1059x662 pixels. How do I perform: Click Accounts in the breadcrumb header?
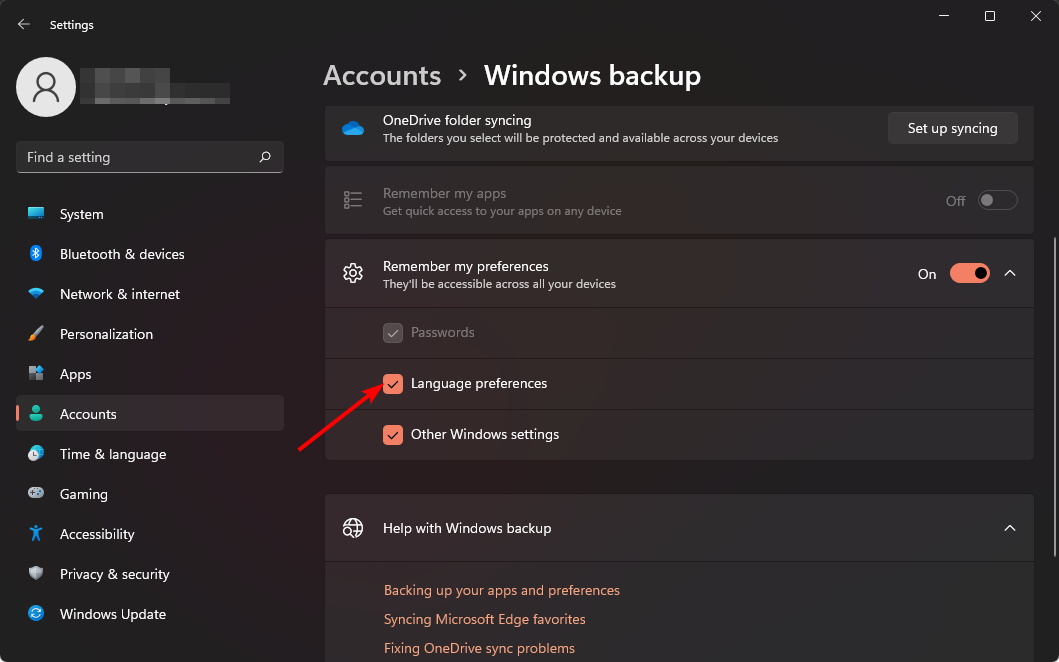(x=382, y=76)
